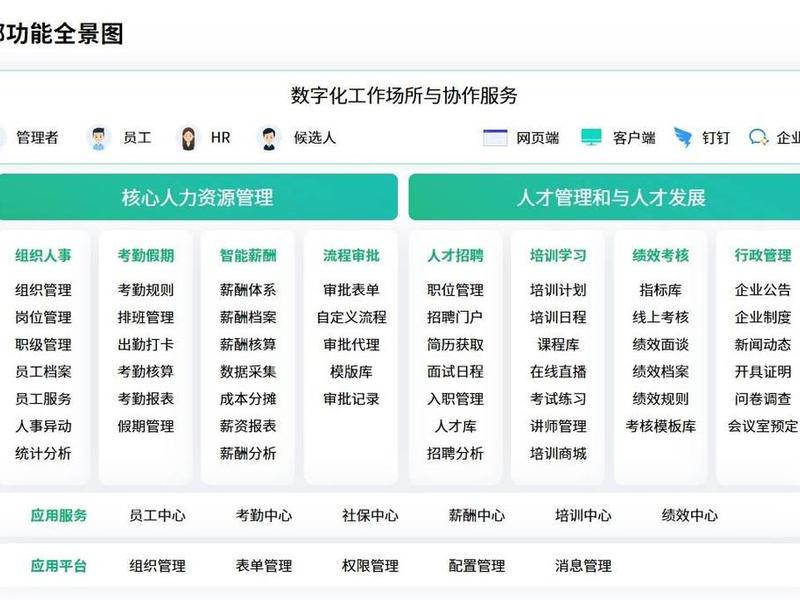Screen dimensions: 800x600
Task: Click 考勤规则 item
Action: pos(146,290)
